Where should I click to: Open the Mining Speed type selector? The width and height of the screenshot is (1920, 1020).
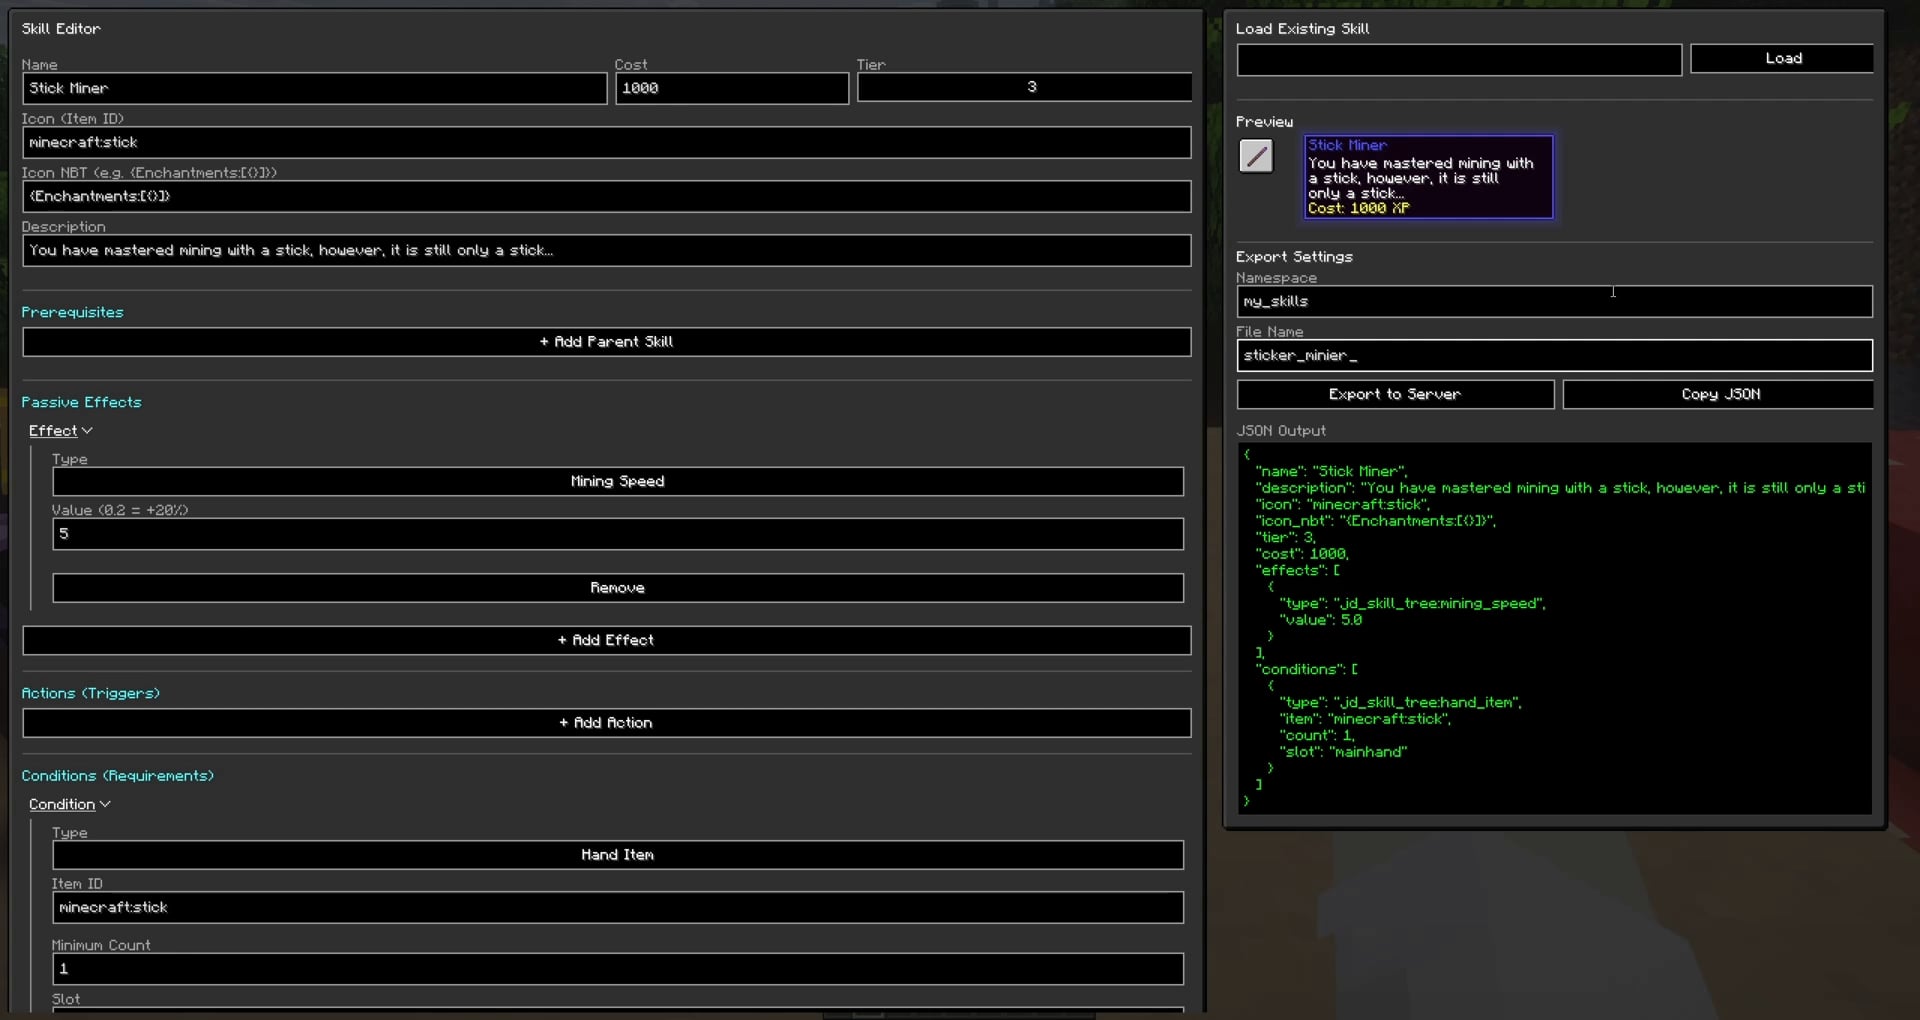point(617,482)
